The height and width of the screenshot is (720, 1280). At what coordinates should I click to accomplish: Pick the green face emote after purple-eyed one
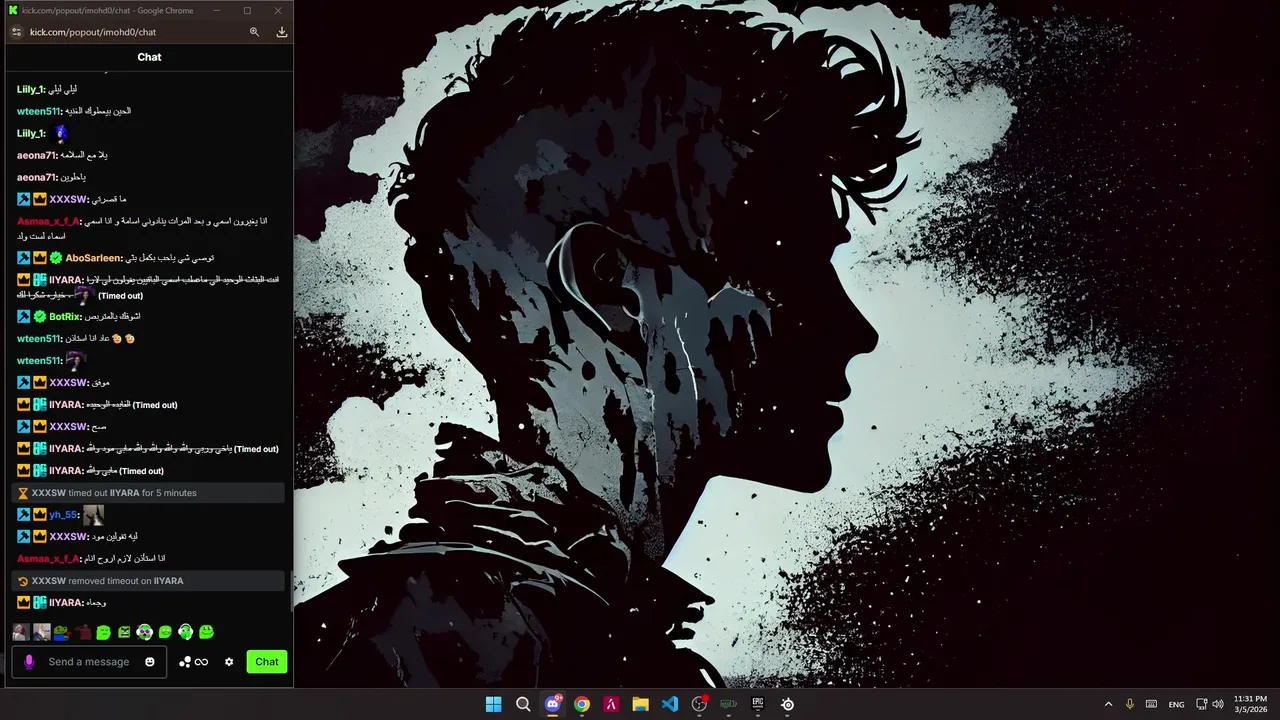click(x=165, y=632)
